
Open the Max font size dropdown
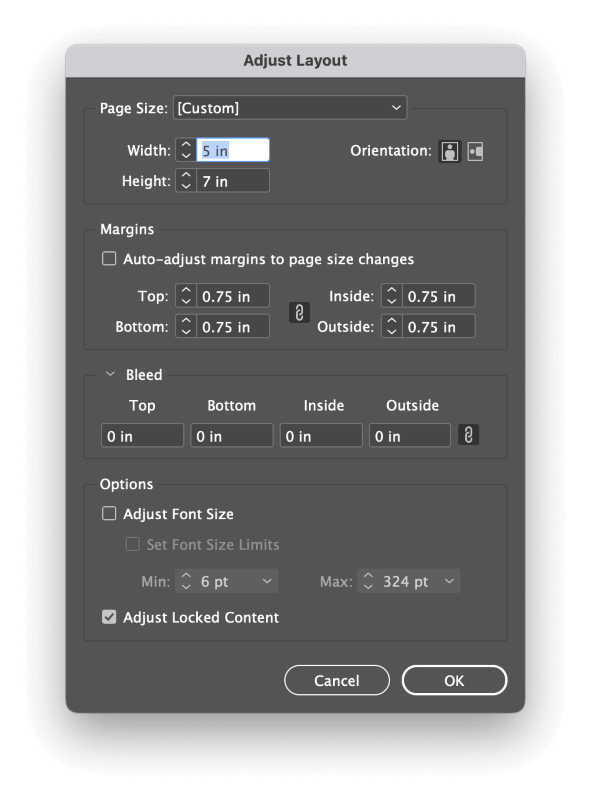click(x=449, y=581)
